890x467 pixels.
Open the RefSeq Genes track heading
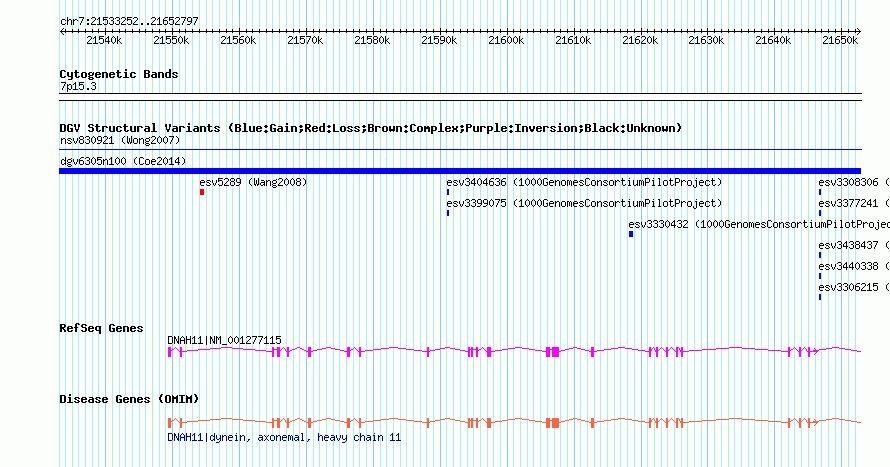101,329
